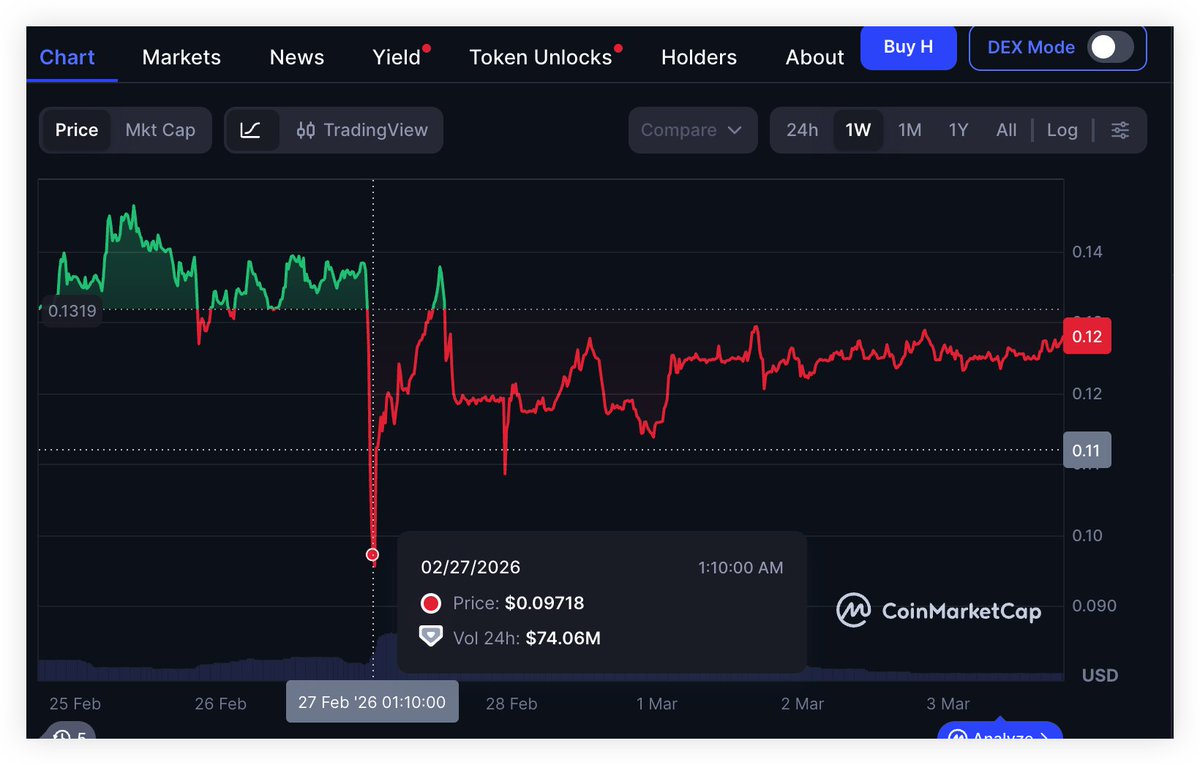Click the Vol 24h $74.06M value
Screen dimensions: 1200x765
(x=563, y=637)
